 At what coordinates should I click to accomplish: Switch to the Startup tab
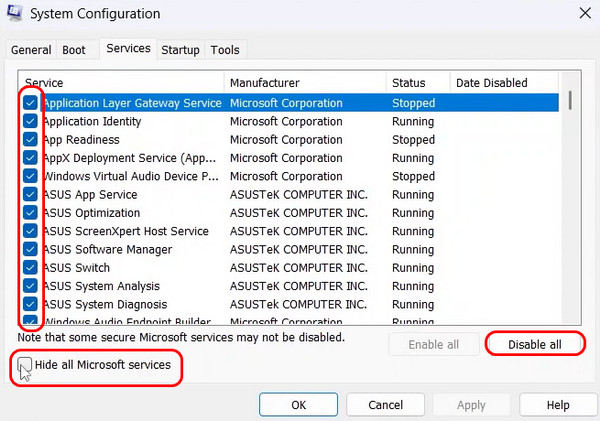tap(180, 50)
